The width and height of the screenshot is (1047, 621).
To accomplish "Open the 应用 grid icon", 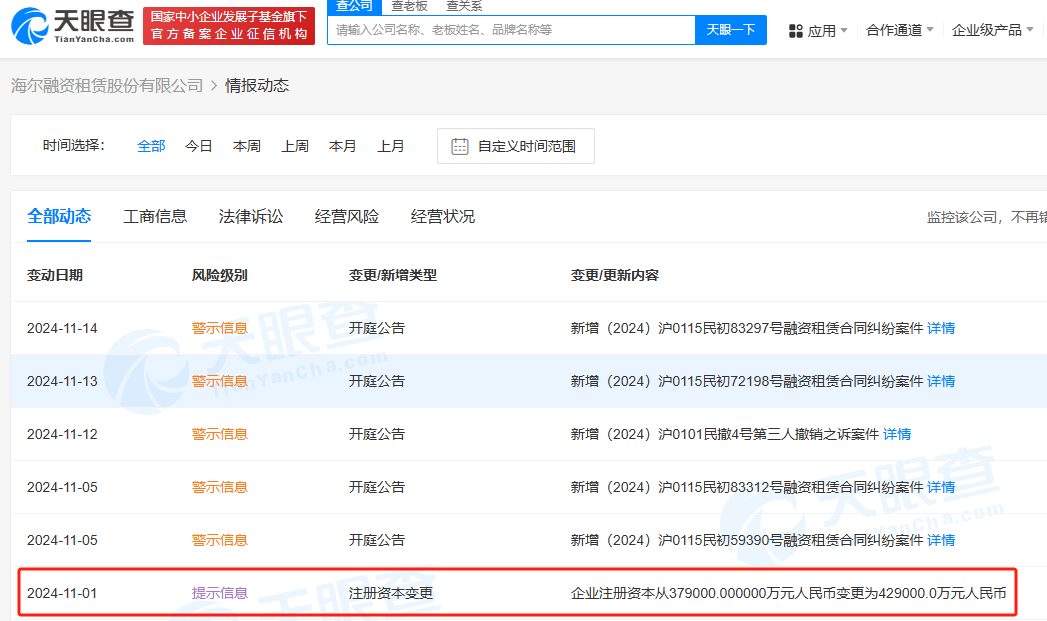I will (795, 31).
